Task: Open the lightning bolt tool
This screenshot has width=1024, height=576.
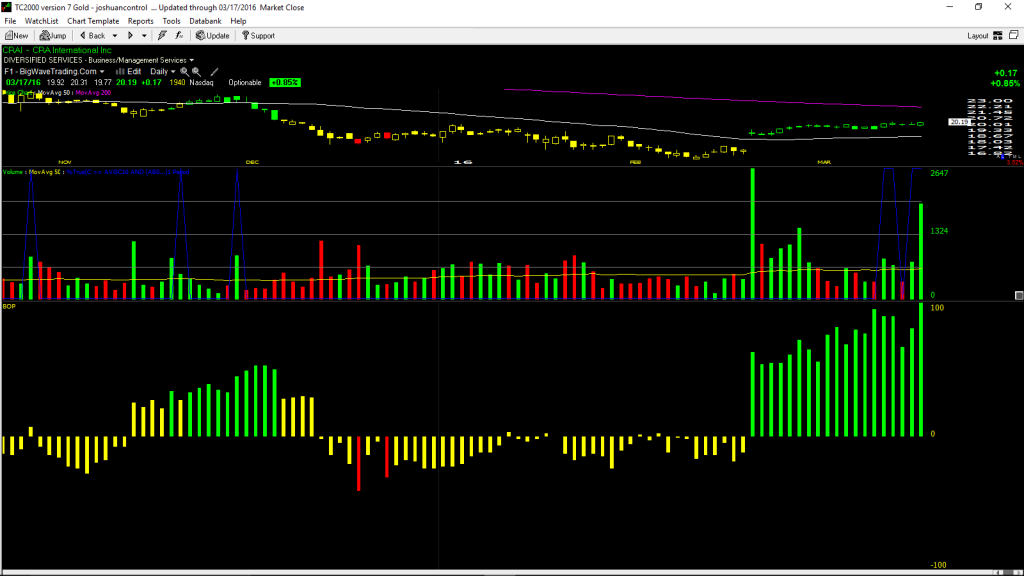Action: point(162,36)
